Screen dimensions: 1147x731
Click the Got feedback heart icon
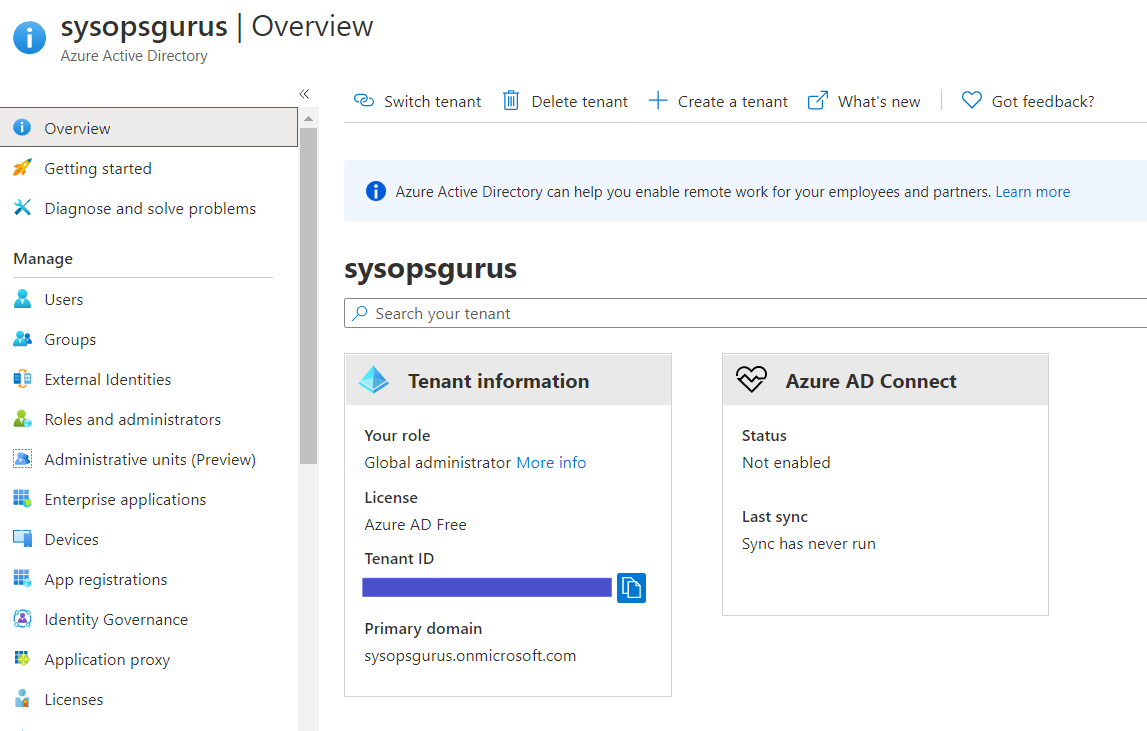pyautogui.click(x=971, y=100)
